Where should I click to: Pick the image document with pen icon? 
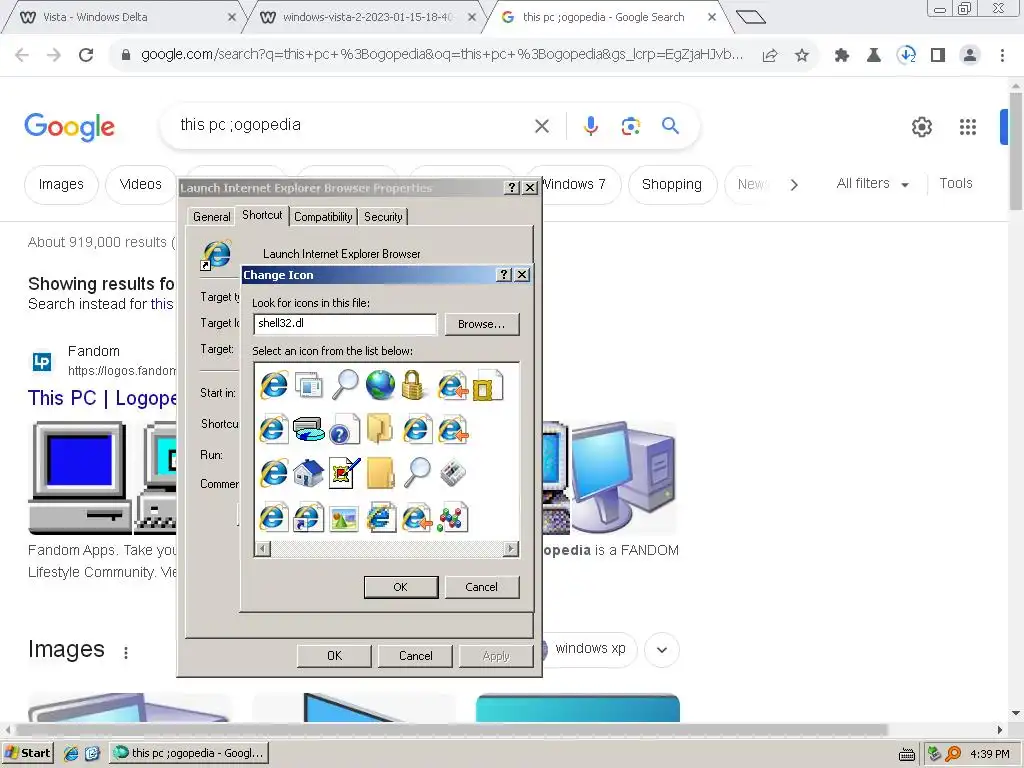tap(344, 472)
